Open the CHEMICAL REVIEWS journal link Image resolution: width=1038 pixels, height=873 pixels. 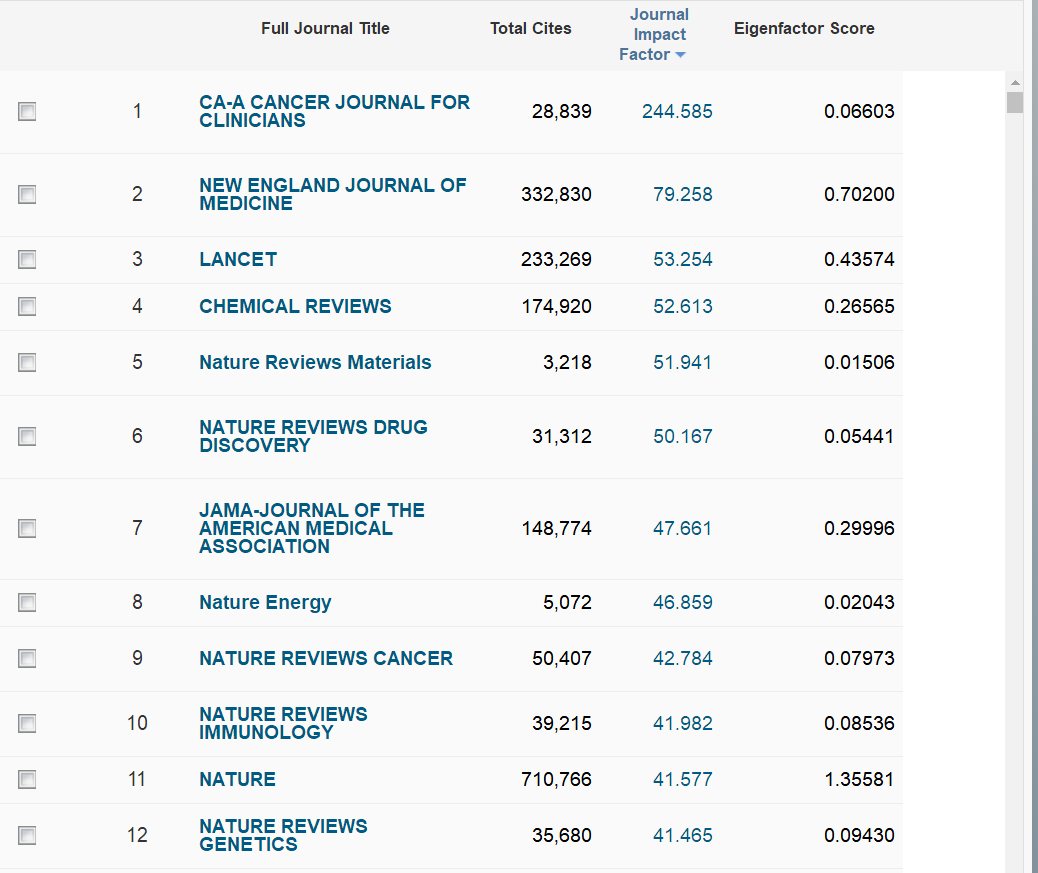pos(295,306)
